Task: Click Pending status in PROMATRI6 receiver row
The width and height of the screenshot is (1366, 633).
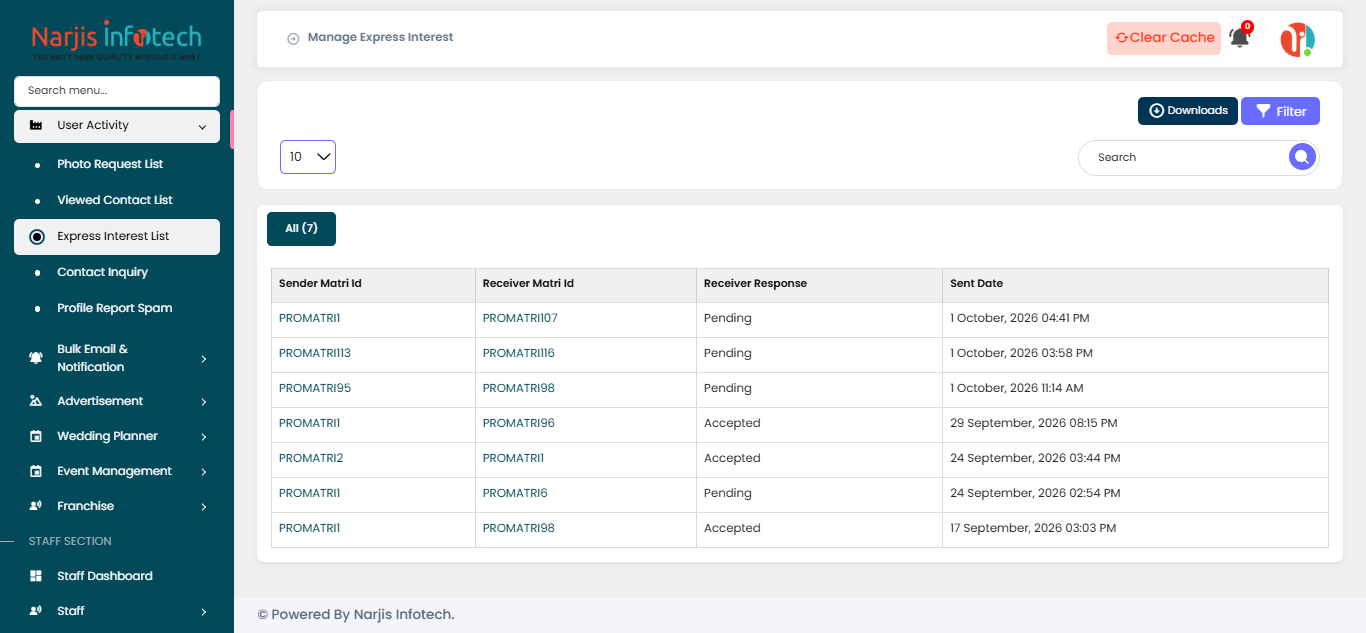Action: tap(728, 493)
